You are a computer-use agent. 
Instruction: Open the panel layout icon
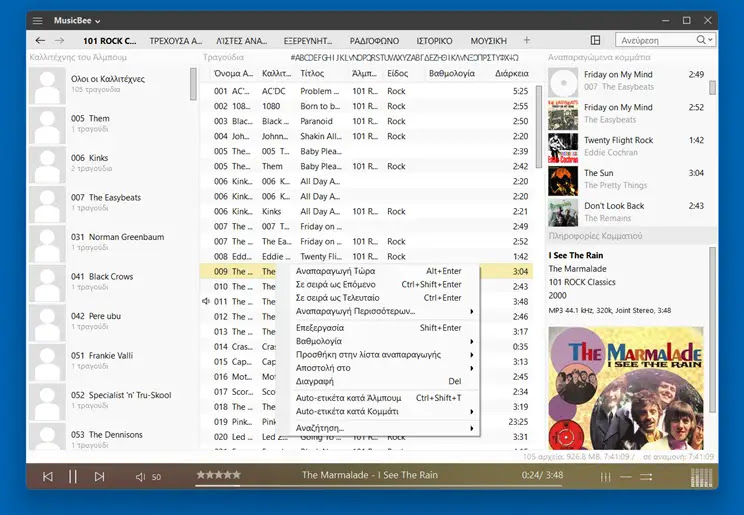coord(595,40)
